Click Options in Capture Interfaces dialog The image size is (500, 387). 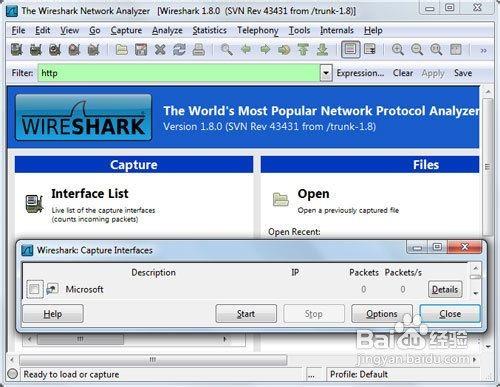[382, 314]
